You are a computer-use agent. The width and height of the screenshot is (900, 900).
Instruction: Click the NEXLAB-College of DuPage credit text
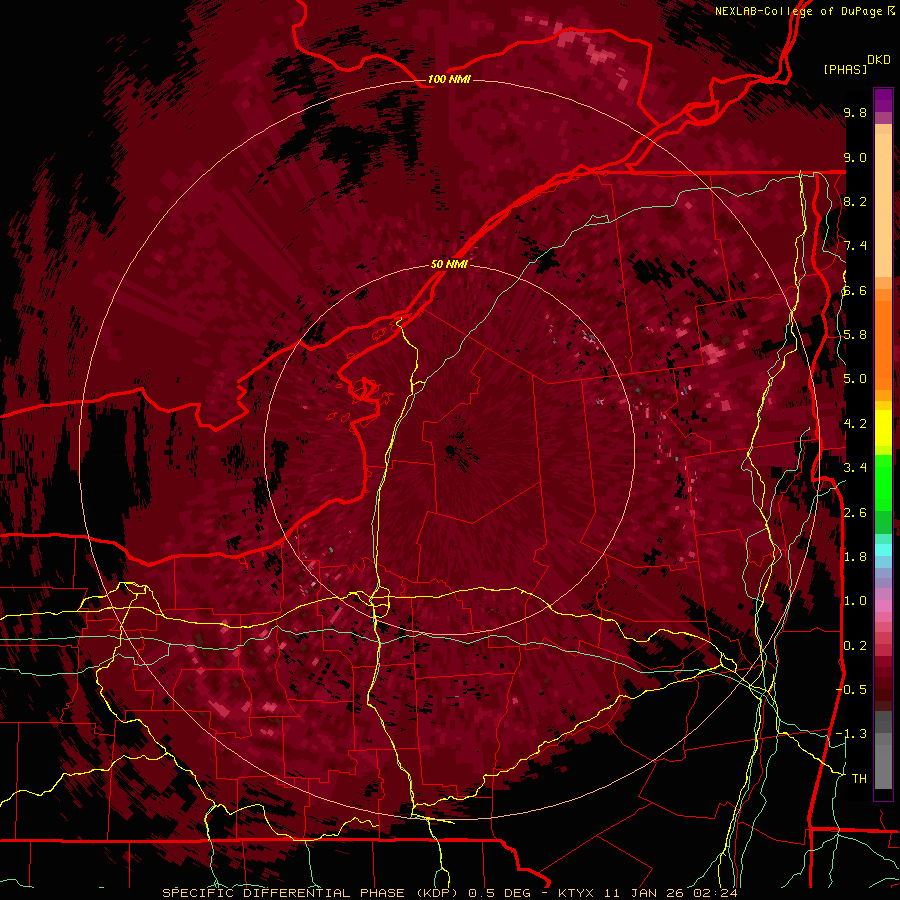(x=798, y=11)
